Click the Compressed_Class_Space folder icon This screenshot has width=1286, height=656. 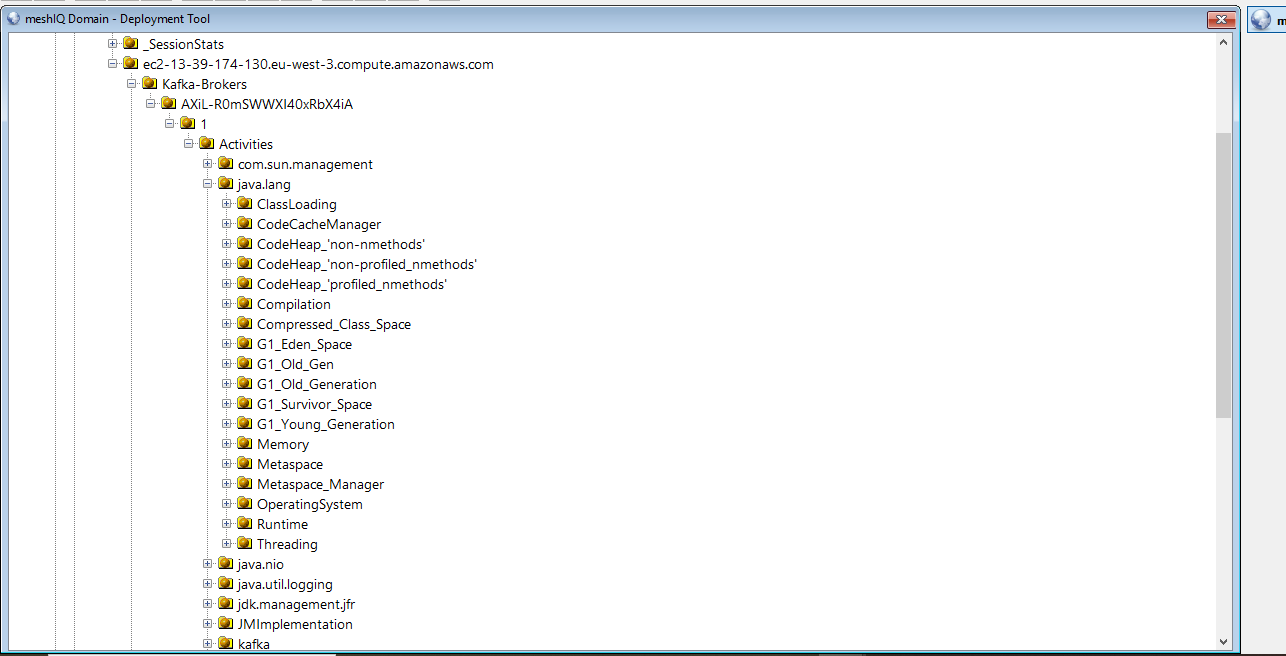click(245, 324)
